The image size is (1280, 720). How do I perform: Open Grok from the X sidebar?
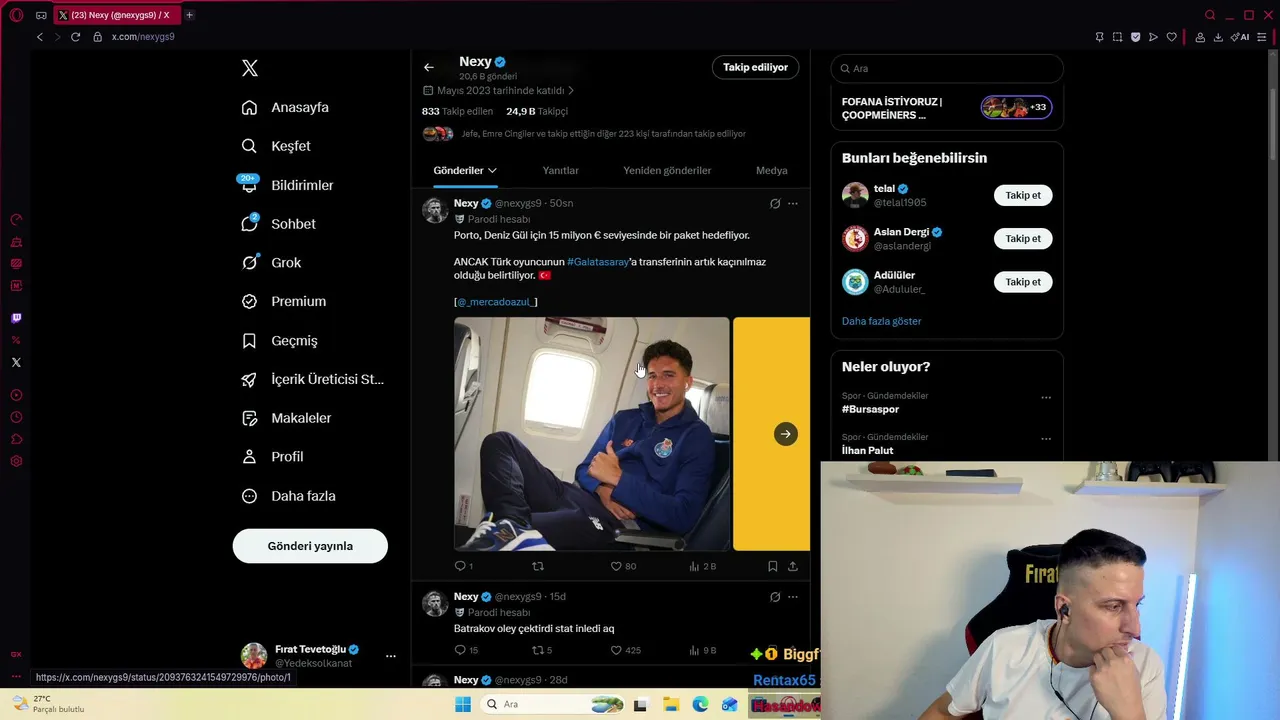tap(272, 263)
